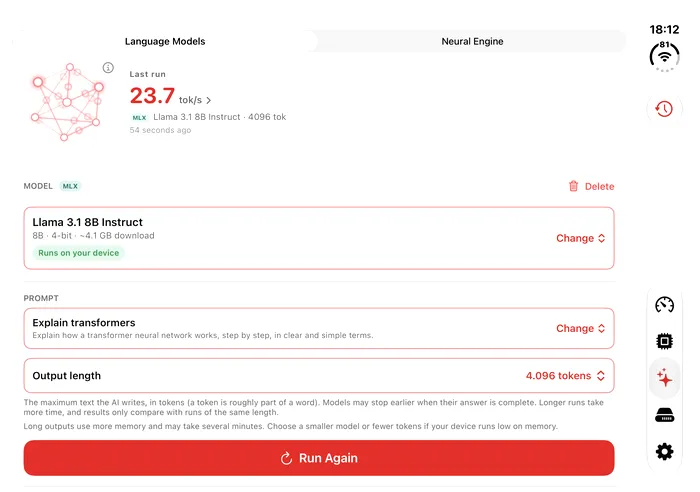Click the Run Again button

click(x=319, y=458)
